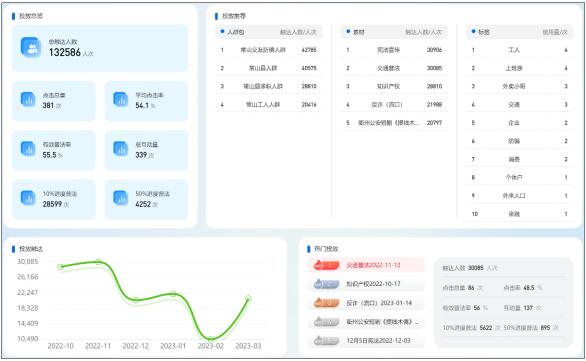Click the chart data point above 2023-02
This screenshot has height=361, width=586.
coord(211,339)
